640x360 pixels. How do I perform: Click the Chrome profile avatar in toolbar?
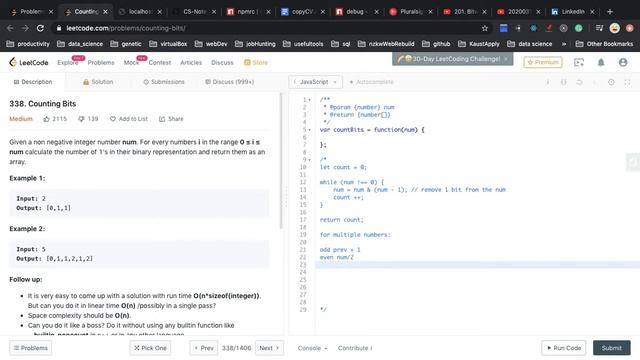(615, 28)
